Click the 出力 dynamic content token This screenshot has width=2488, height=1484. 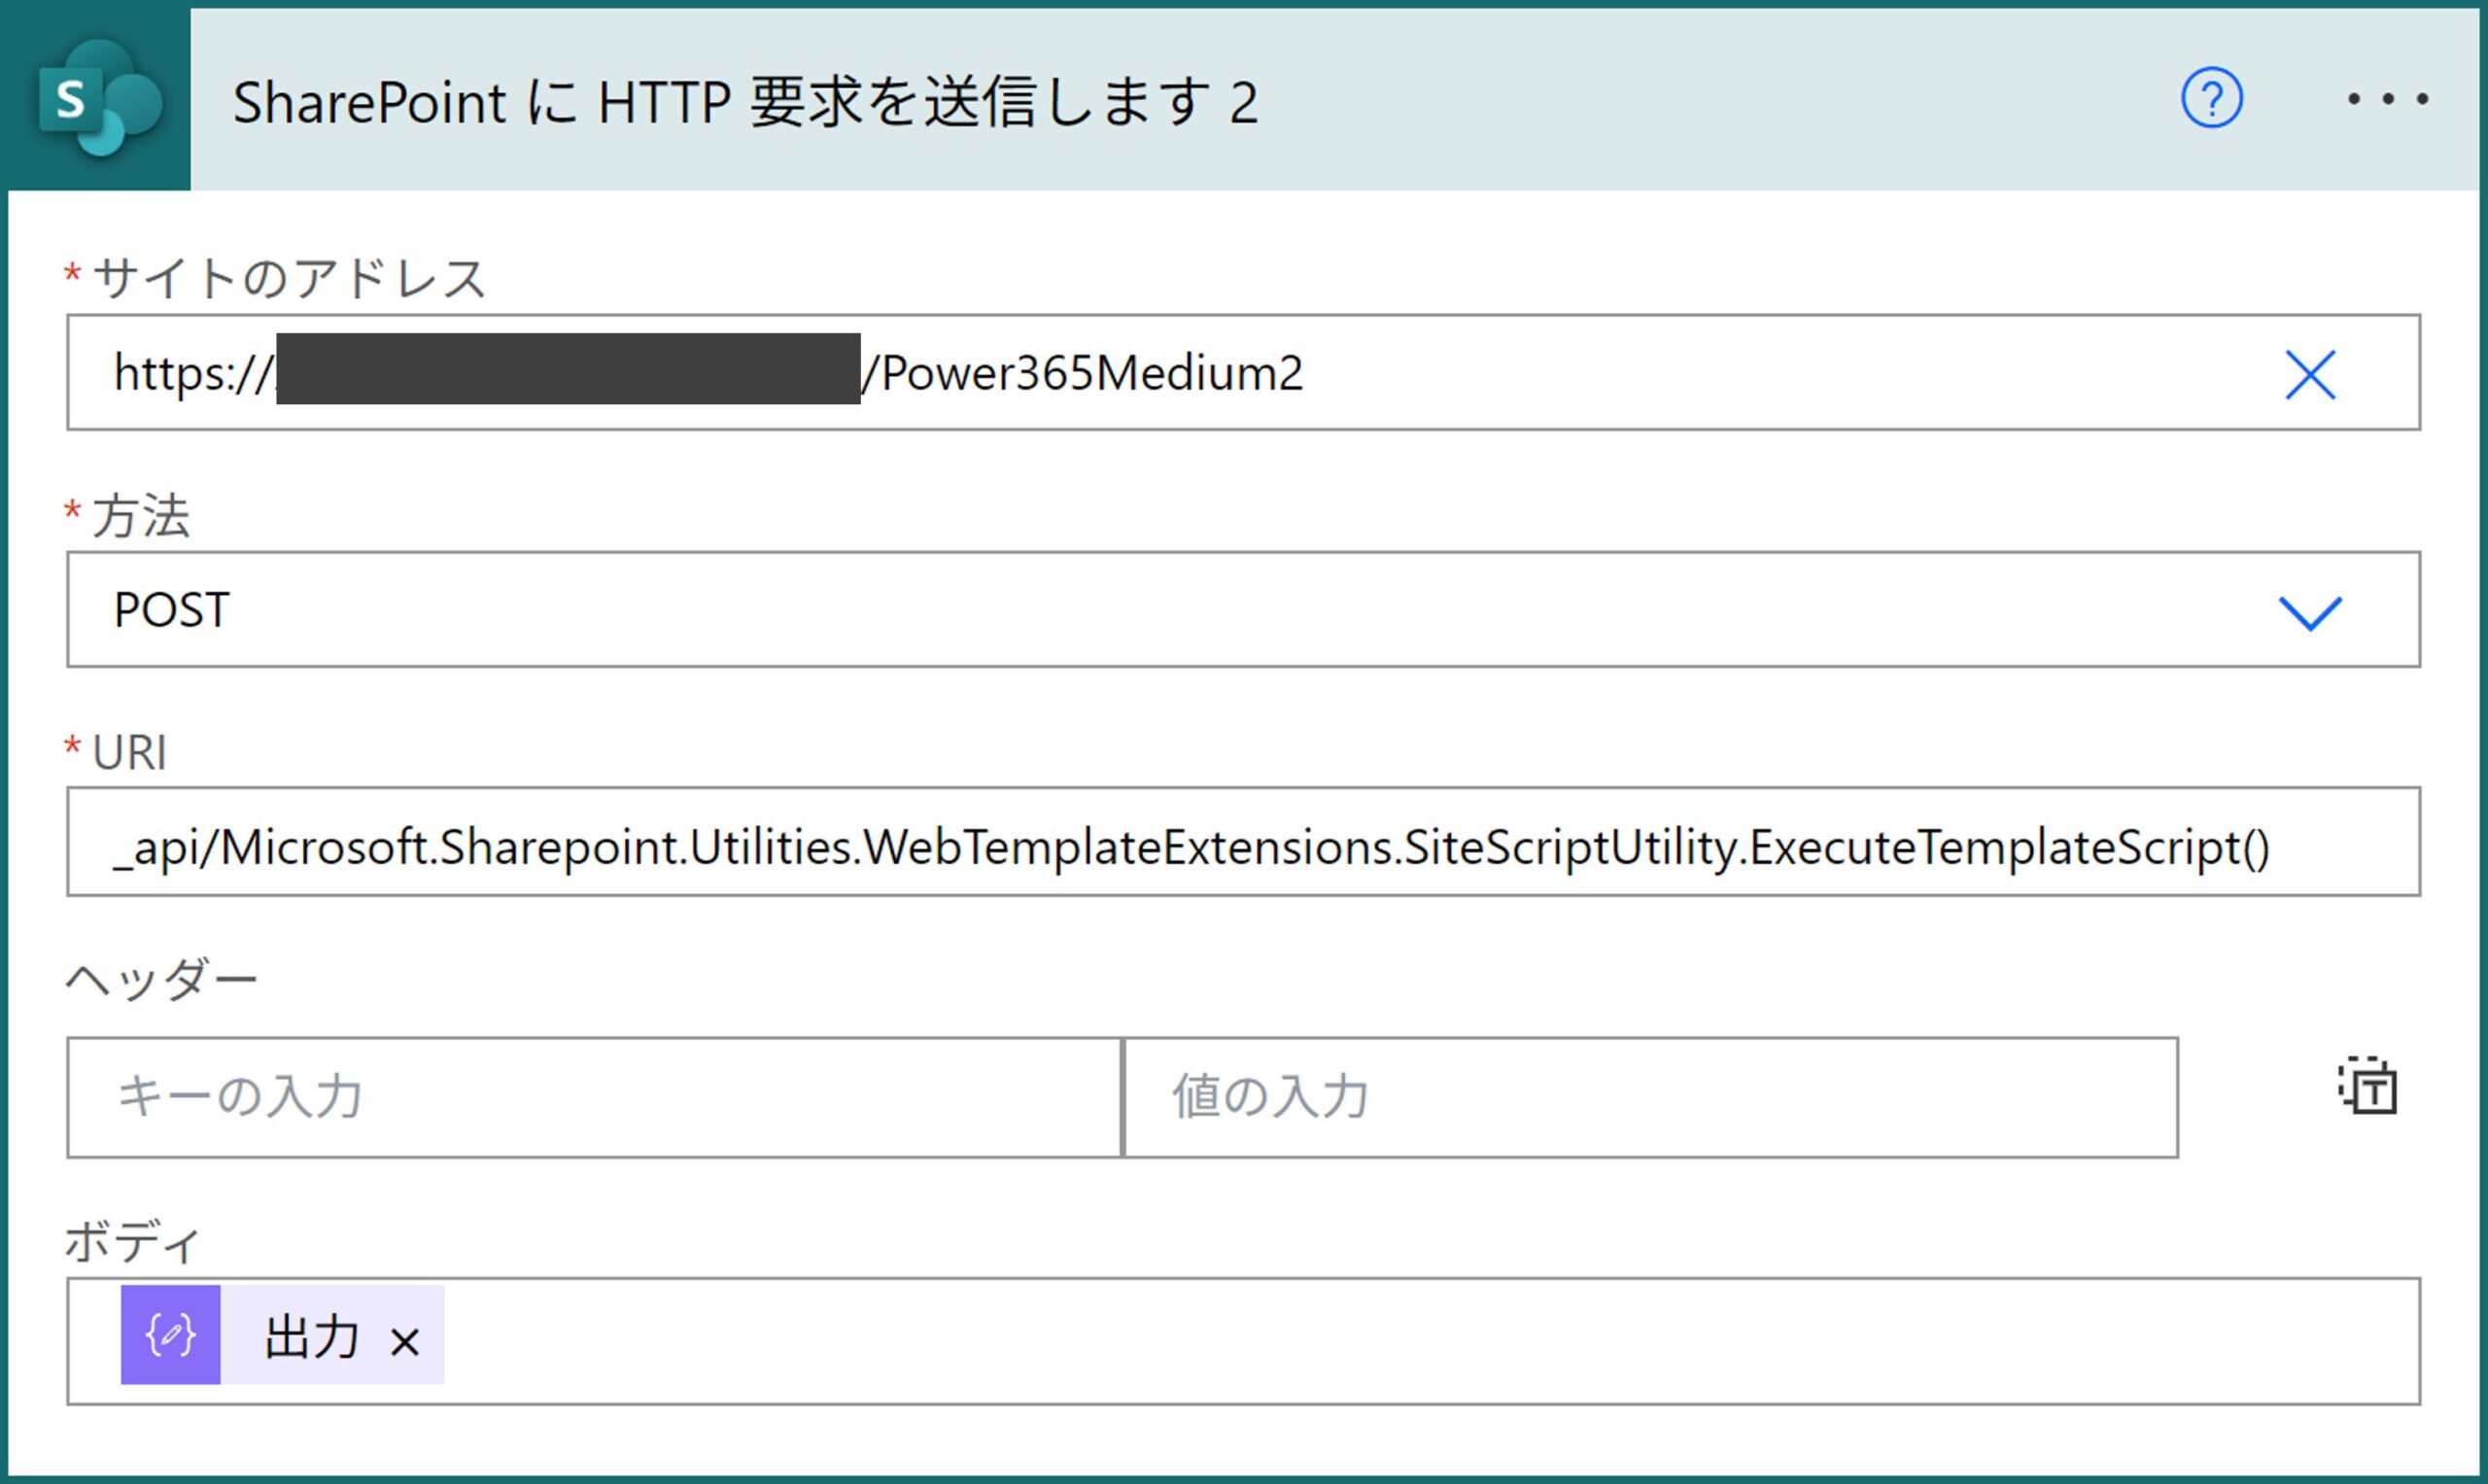(x=282, y=1335)
